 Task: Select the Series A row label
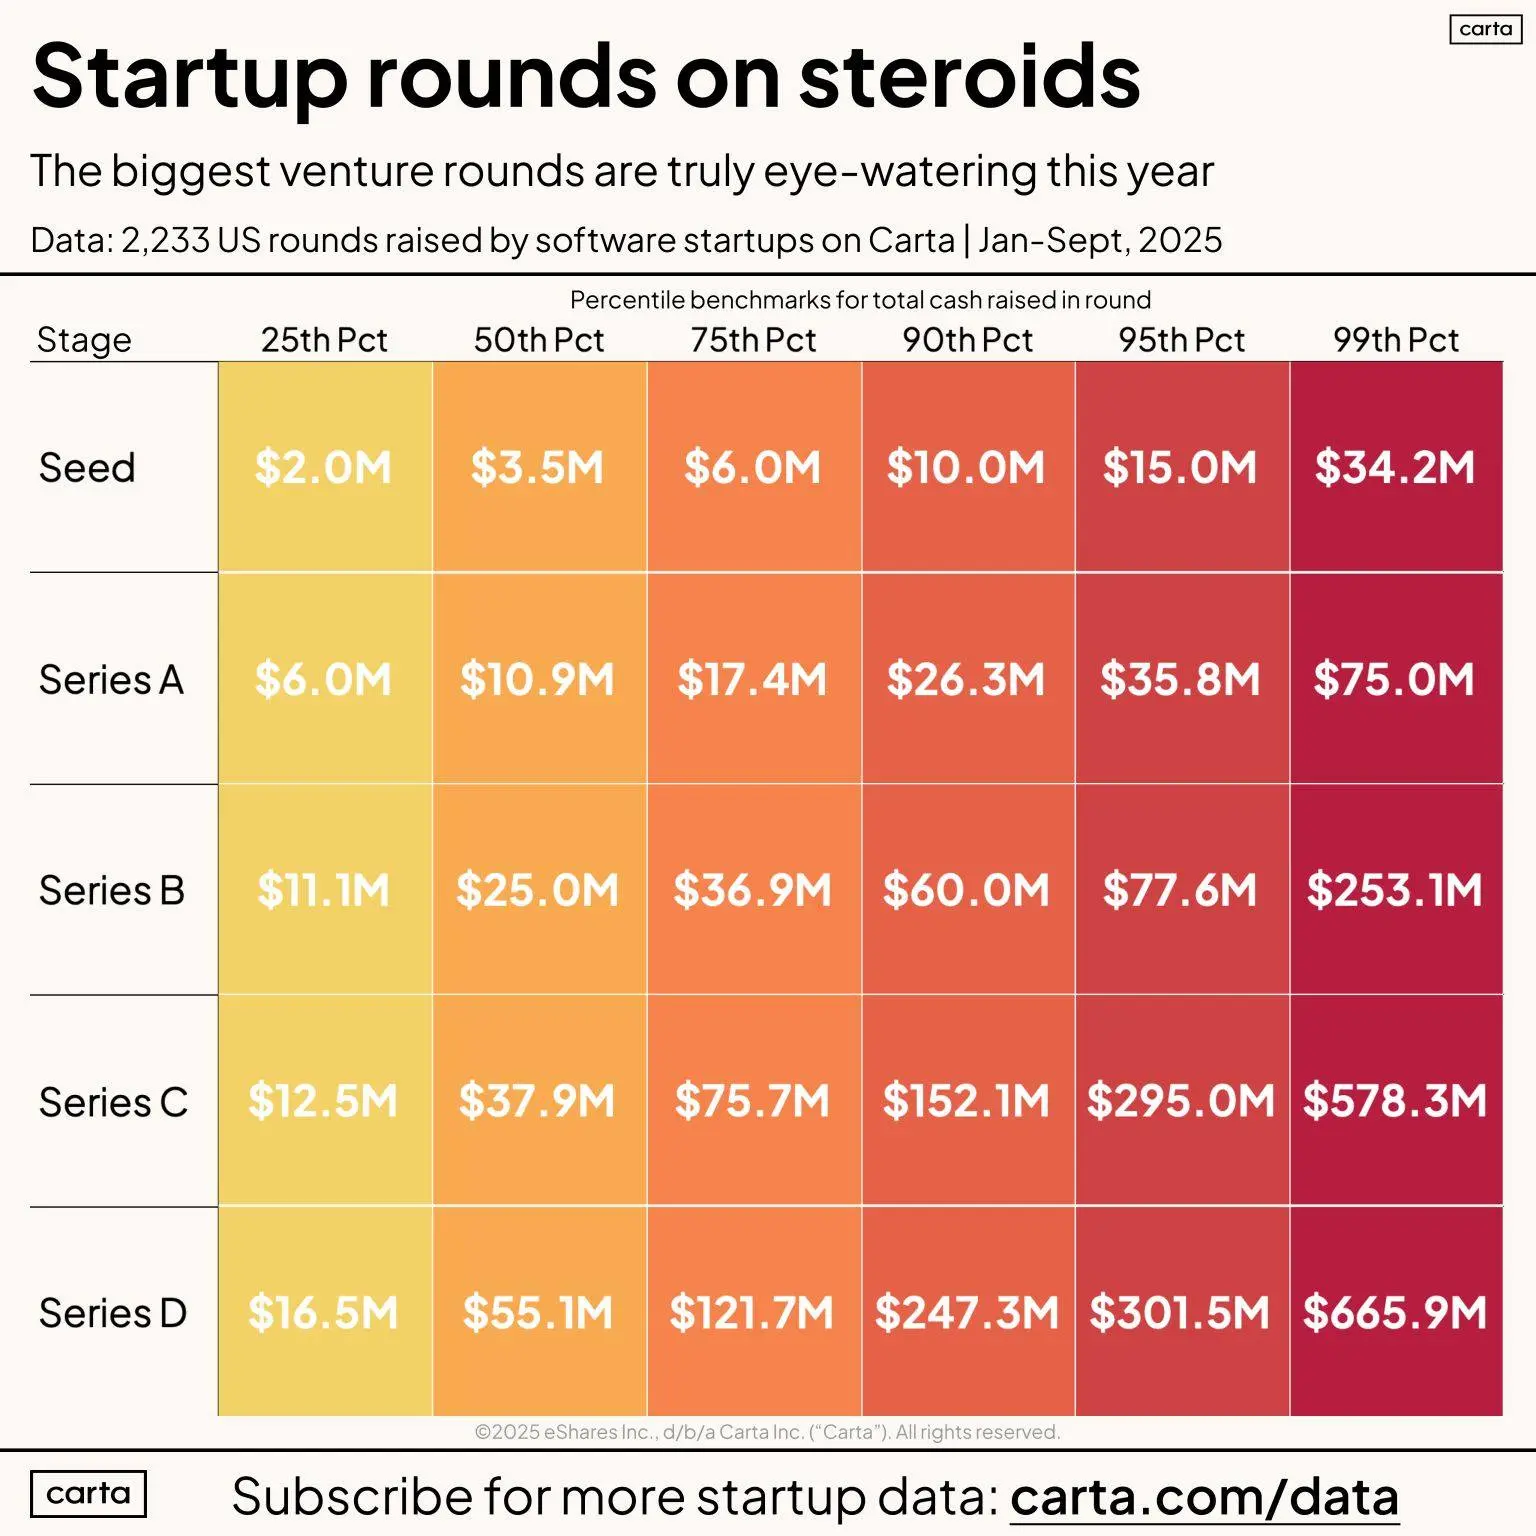coord(111,680)
